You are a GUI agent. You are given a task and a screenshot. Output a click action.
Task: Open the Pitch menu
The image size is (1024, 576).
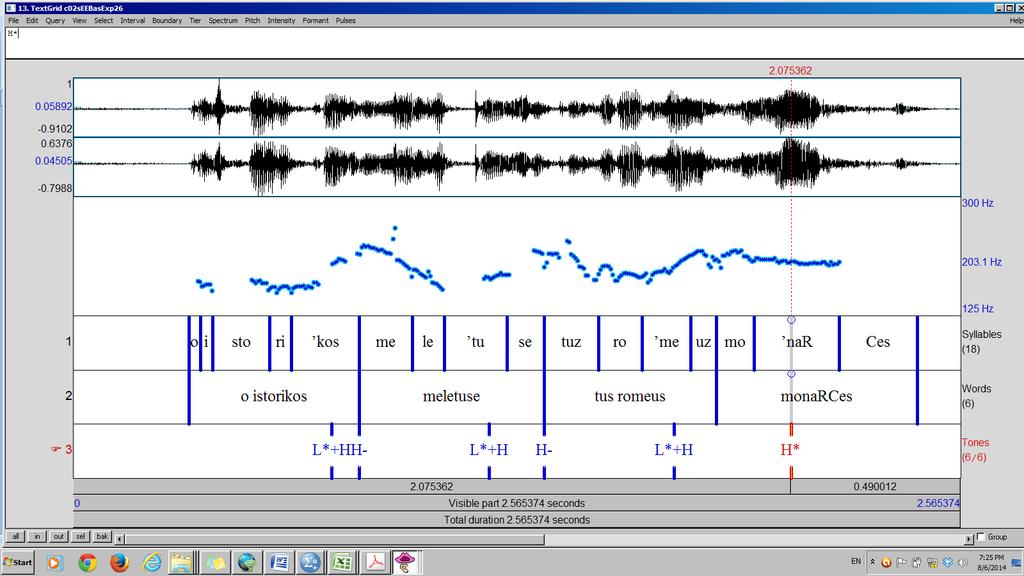coord(253,20)
